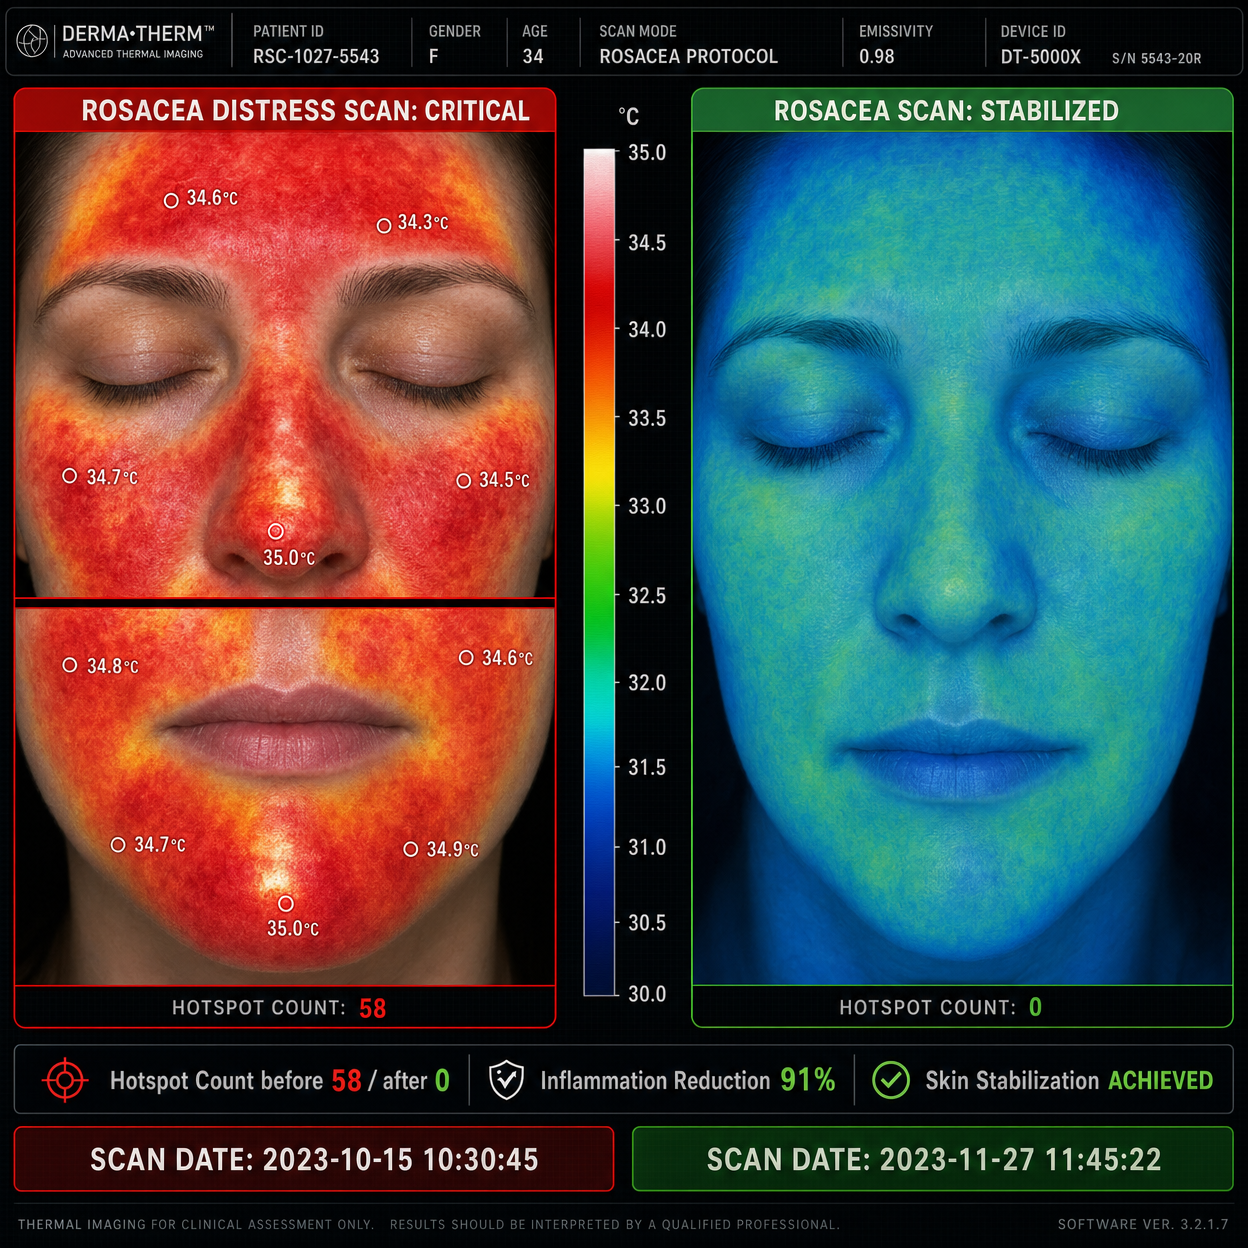
Task: Click the 33.0 scale tick label
Action: (647, 507)
